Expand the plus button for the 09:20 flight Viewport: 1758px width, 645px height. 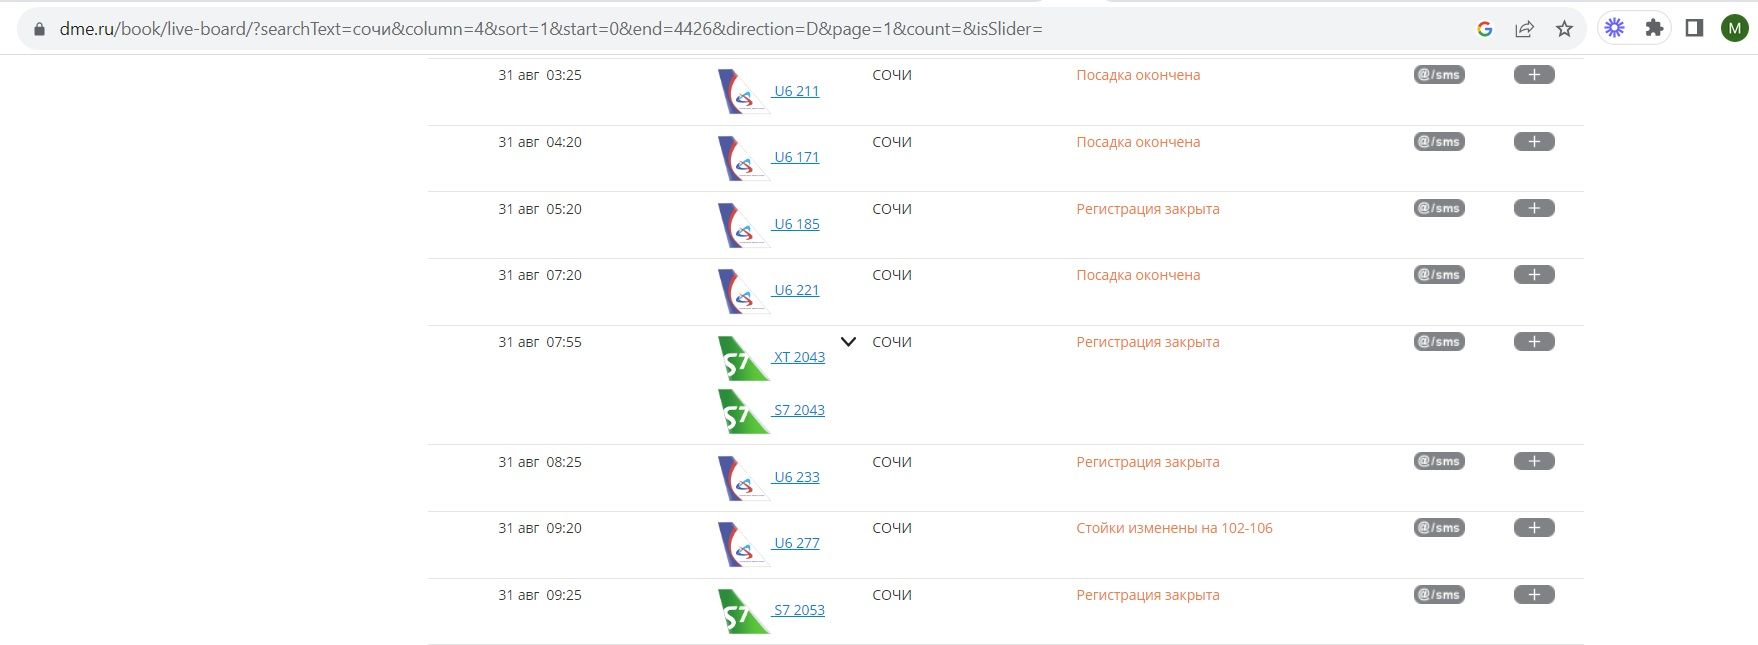coord(1533,528)
